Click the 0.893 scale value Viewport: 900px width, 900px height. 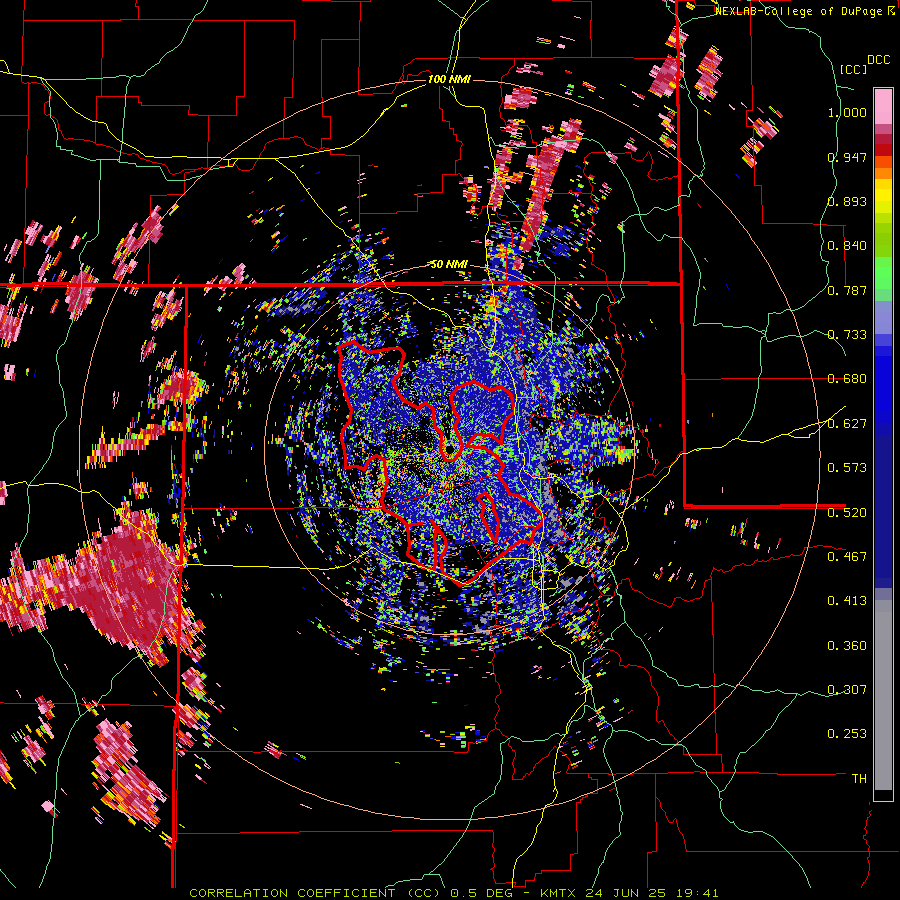pos(847,201)
